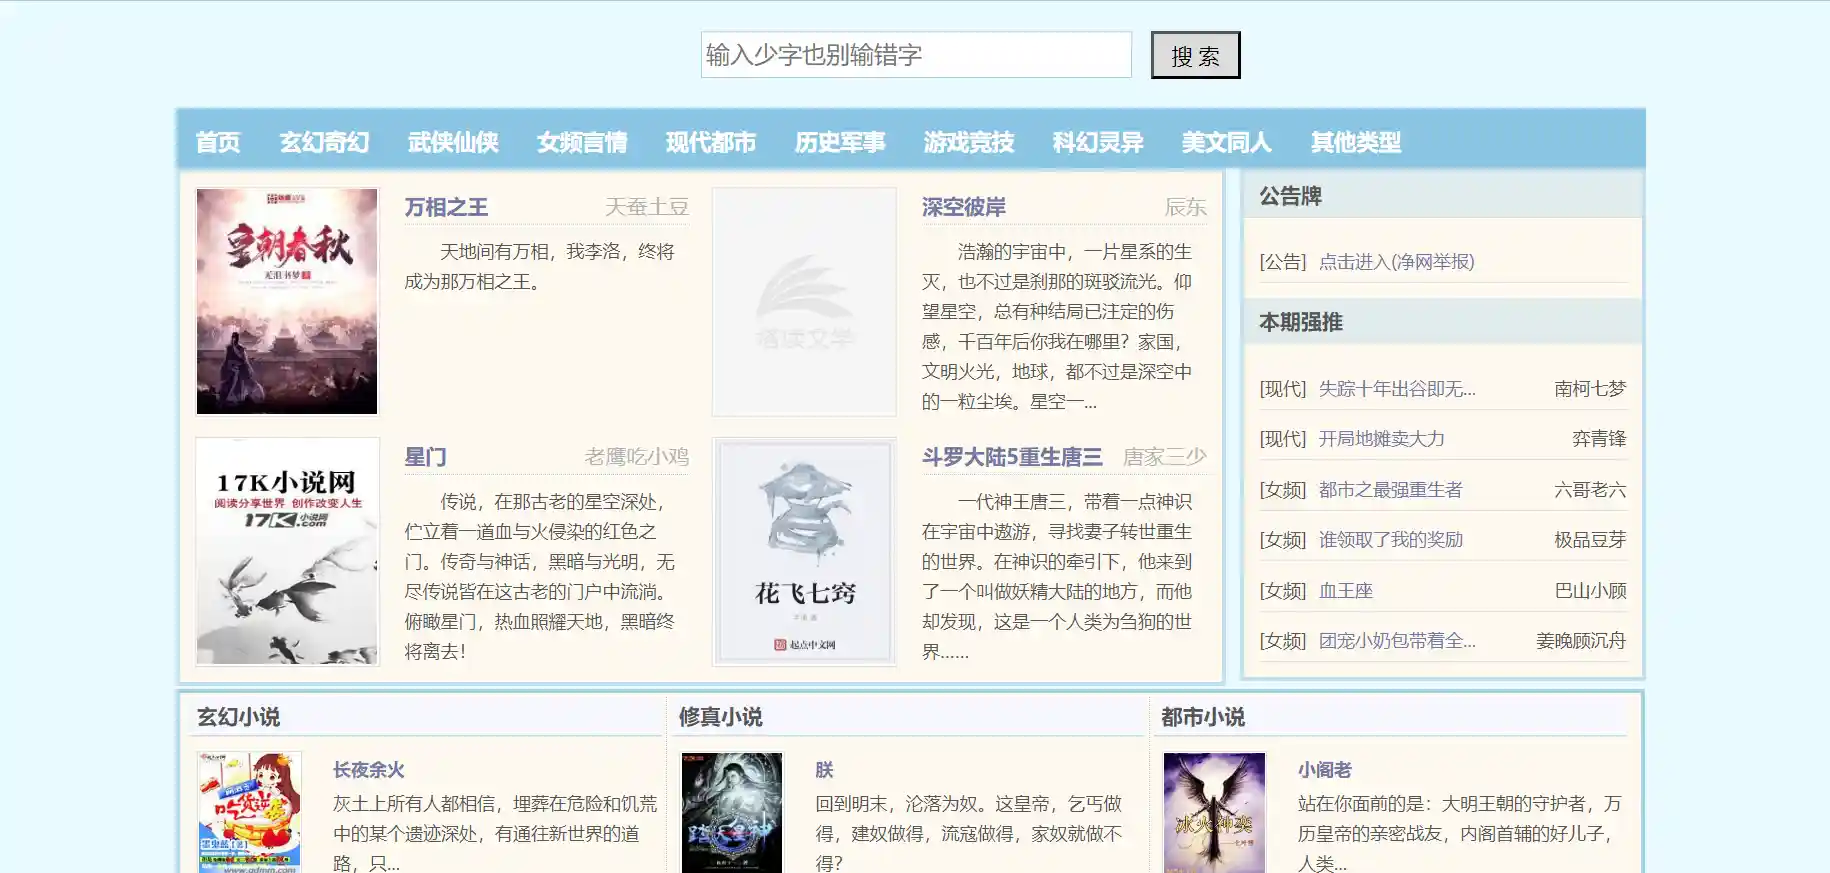Open the 万相之王 title link
Image resolution: width=1830 pixels, height=873 pixels.
pos(446,207)
